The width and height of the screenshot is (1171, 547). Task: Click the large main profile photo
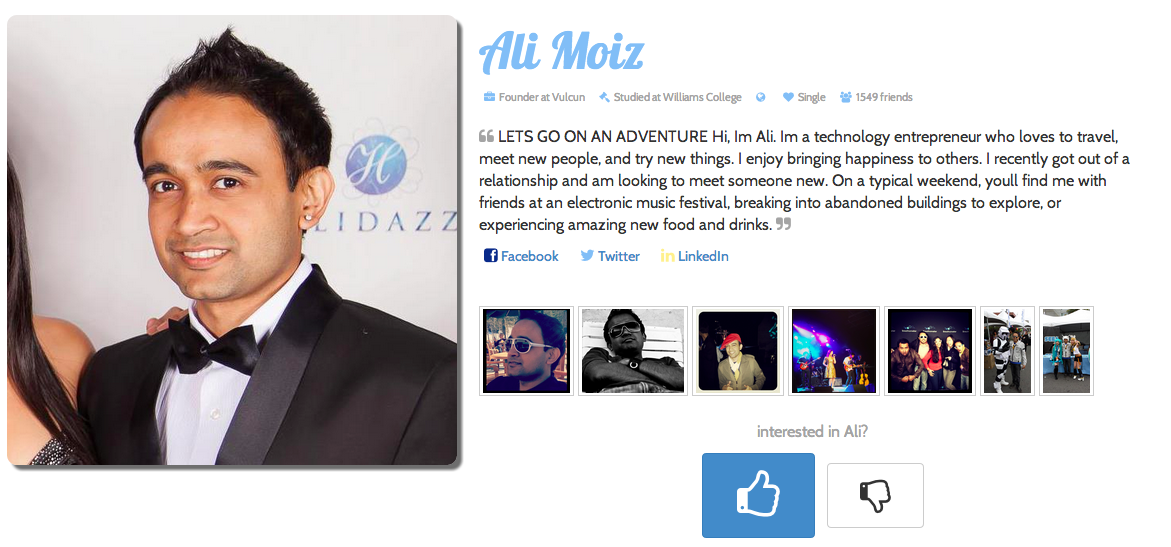click(232, 240)
